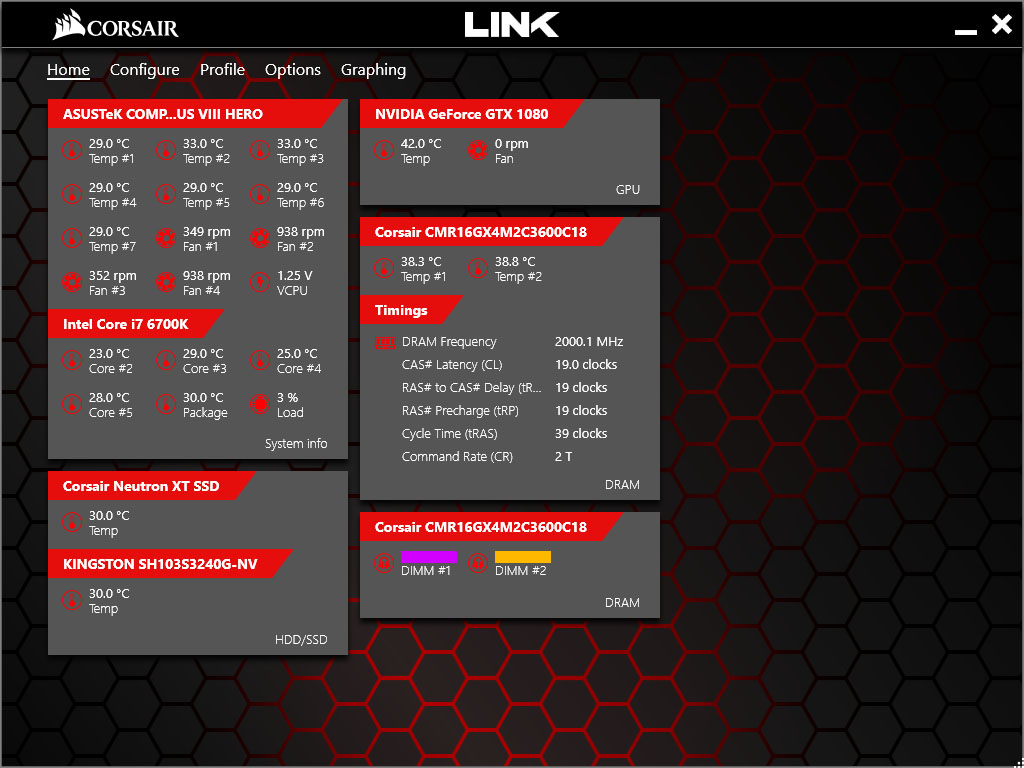Close the Corsair Link window
Image resolution: width=1024 pixels, height=768 pixels.
point(1002,24)
